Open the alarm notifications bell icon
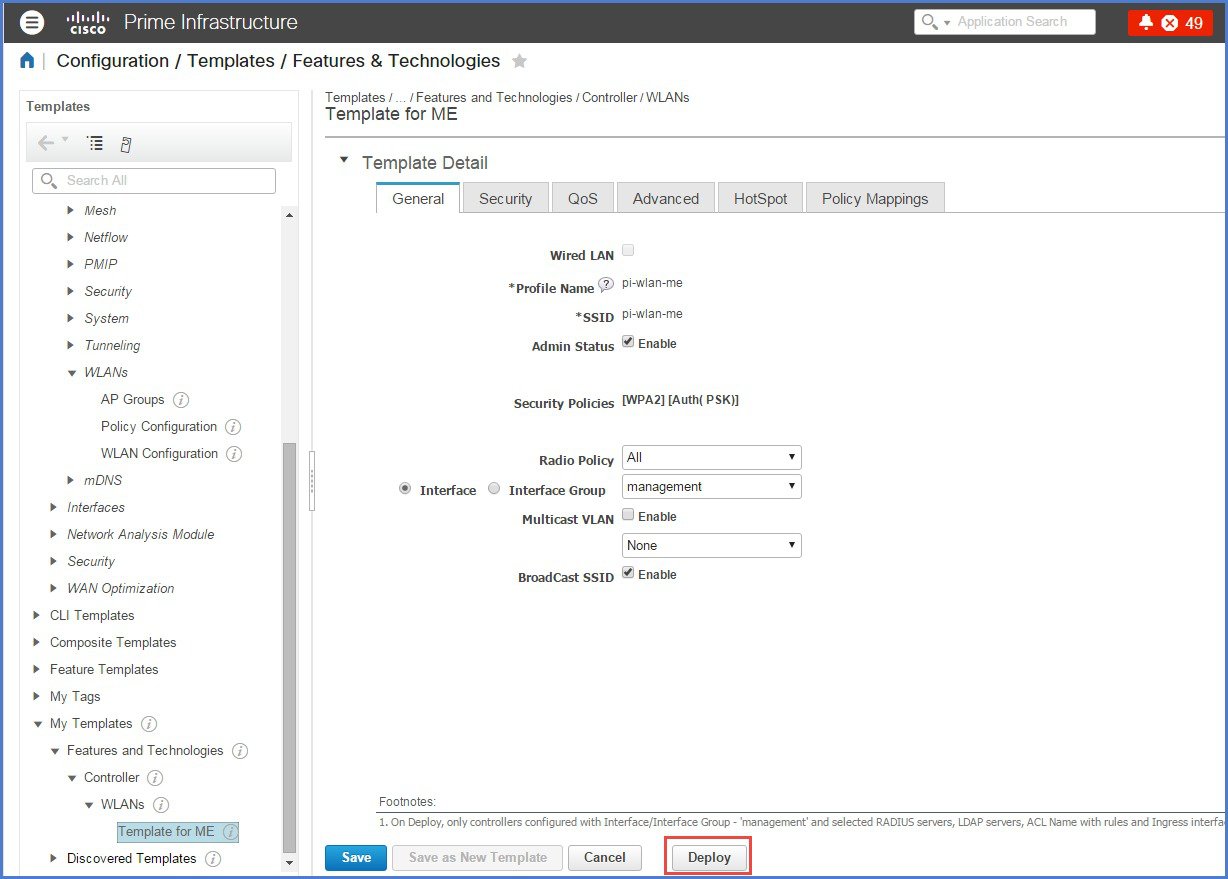Screen dimensions: 1228x879 coord(1146,22)
